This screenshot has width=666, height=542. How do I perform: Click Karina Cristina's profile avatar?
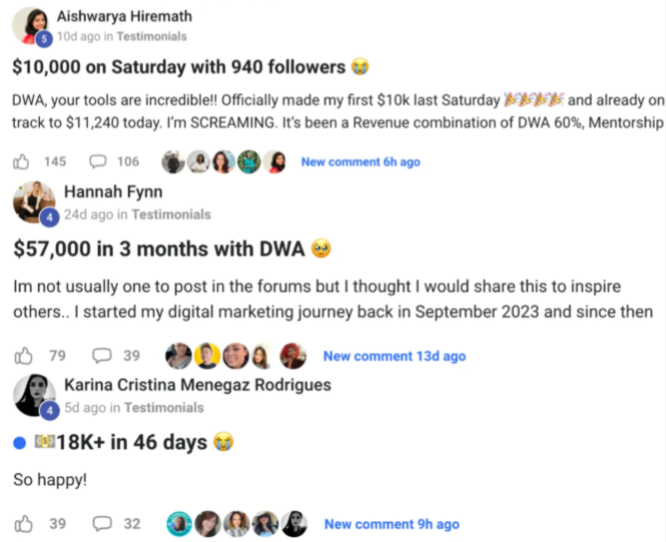tap(32, 395)
